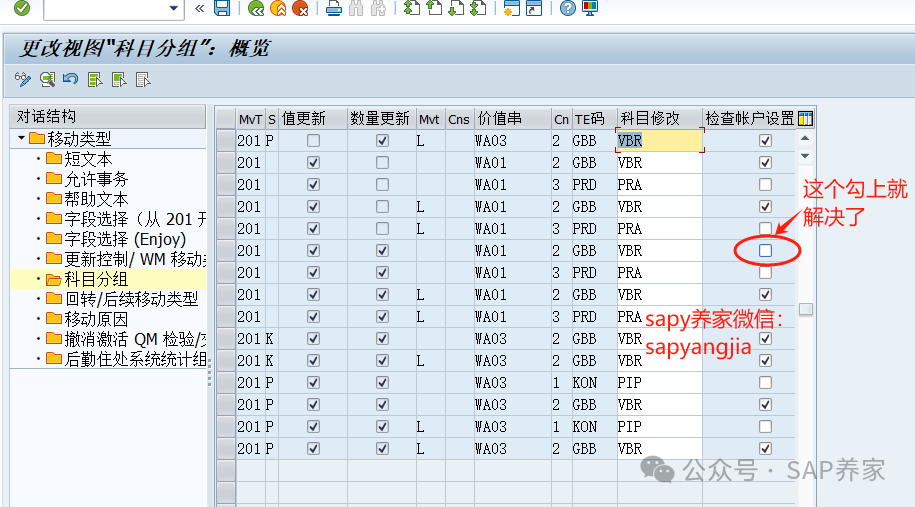Screen dimensions: 915x507
Task: Click the Undo Change arrow icon
Action: coord(71,79)
